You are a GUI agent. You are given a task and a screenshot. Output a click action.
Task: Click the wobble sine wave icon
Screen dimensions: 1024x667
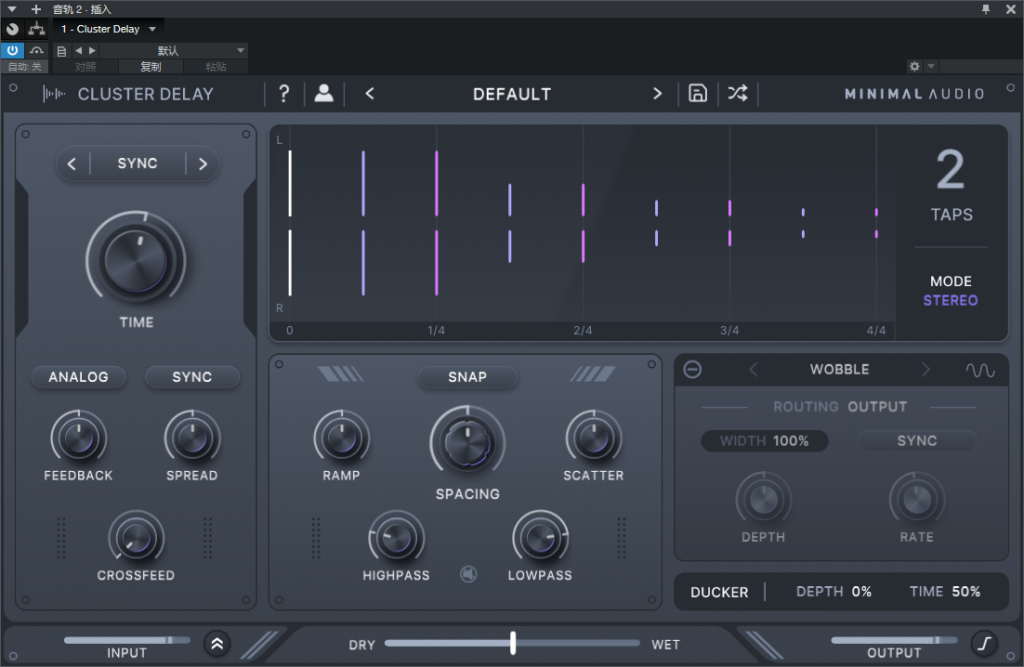[980, 370]
